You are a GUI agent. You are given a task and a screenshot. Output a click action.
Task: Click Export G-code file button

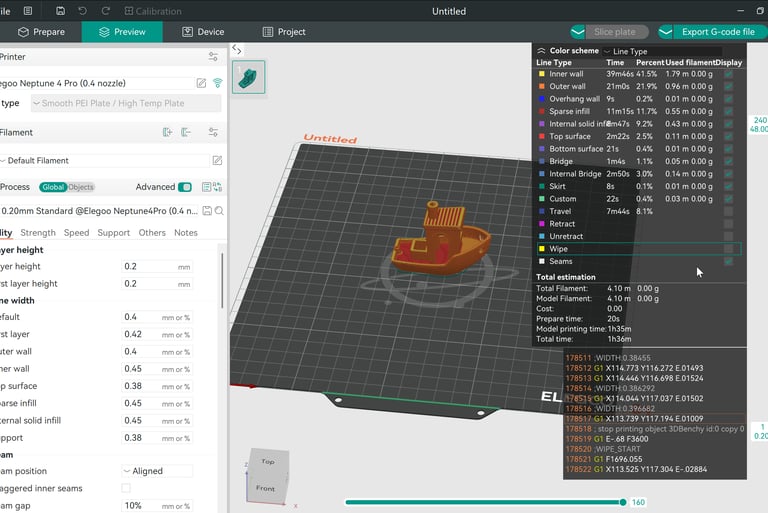718,32
